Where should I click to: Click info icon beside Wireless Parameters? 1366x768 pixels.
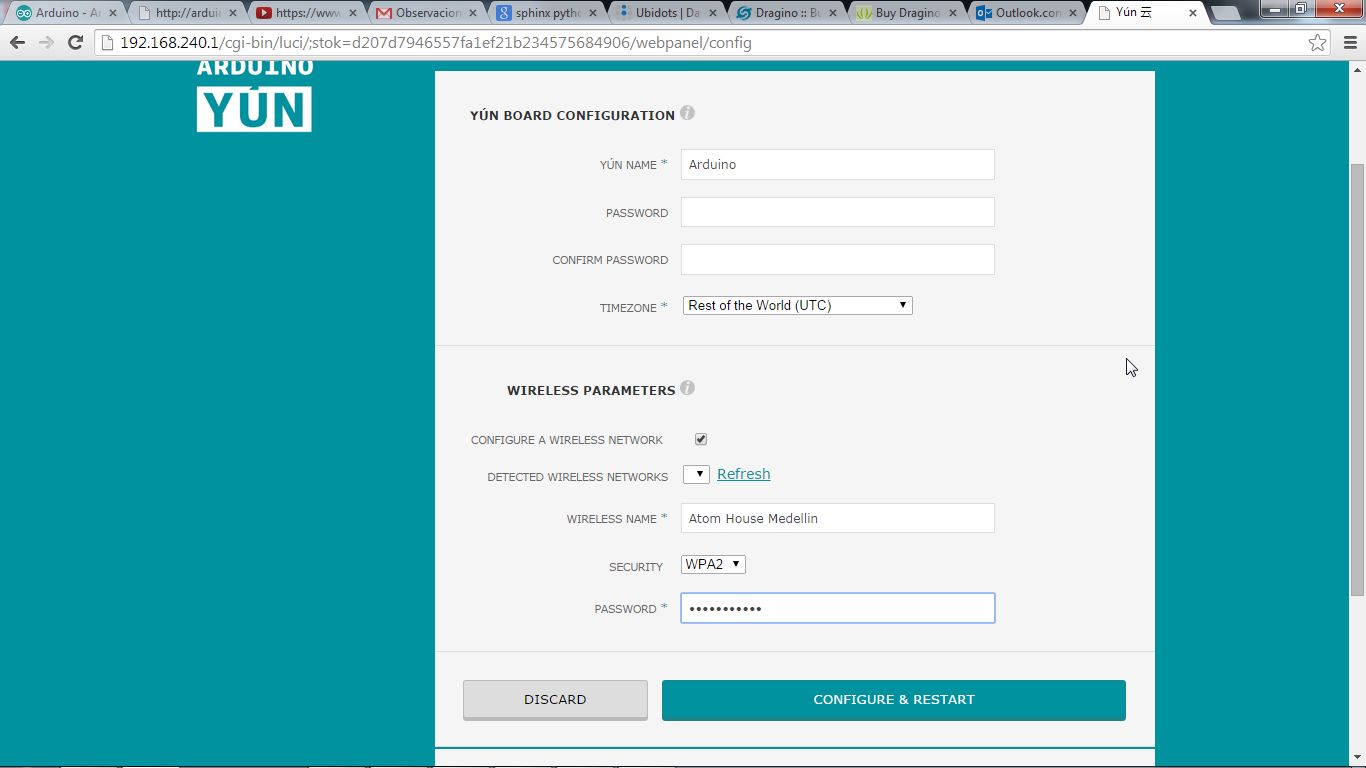tap(687, 388)
